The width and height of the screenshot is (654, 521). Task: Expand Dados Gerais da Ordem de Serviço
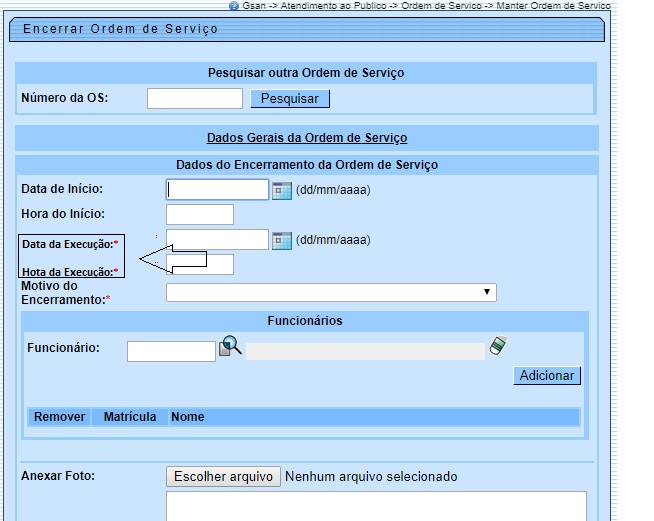coord(306,138)
